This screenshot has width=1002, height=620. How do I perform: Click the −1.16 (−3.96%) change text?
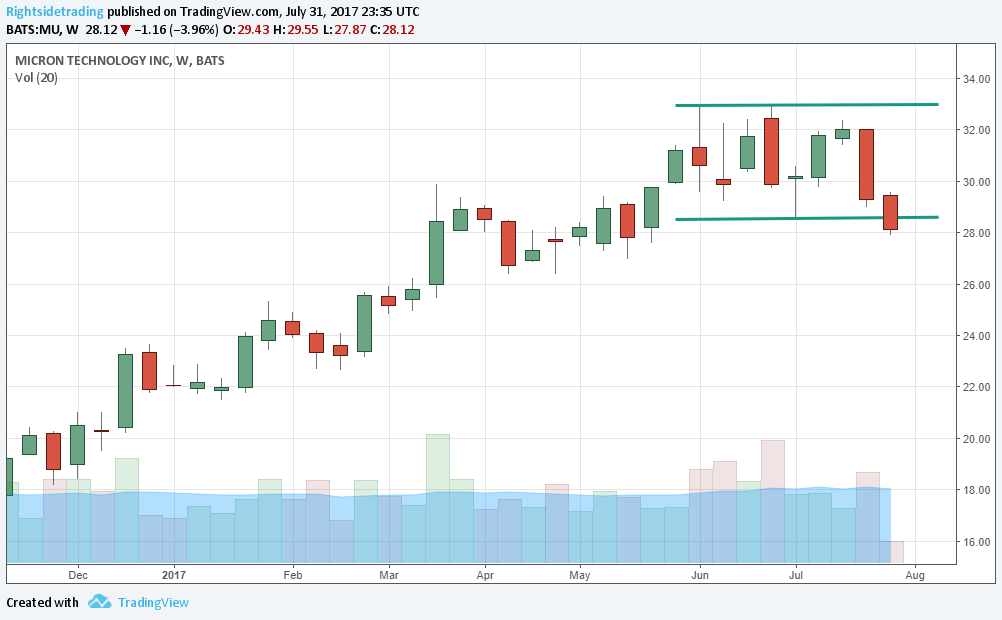point(176,30)
